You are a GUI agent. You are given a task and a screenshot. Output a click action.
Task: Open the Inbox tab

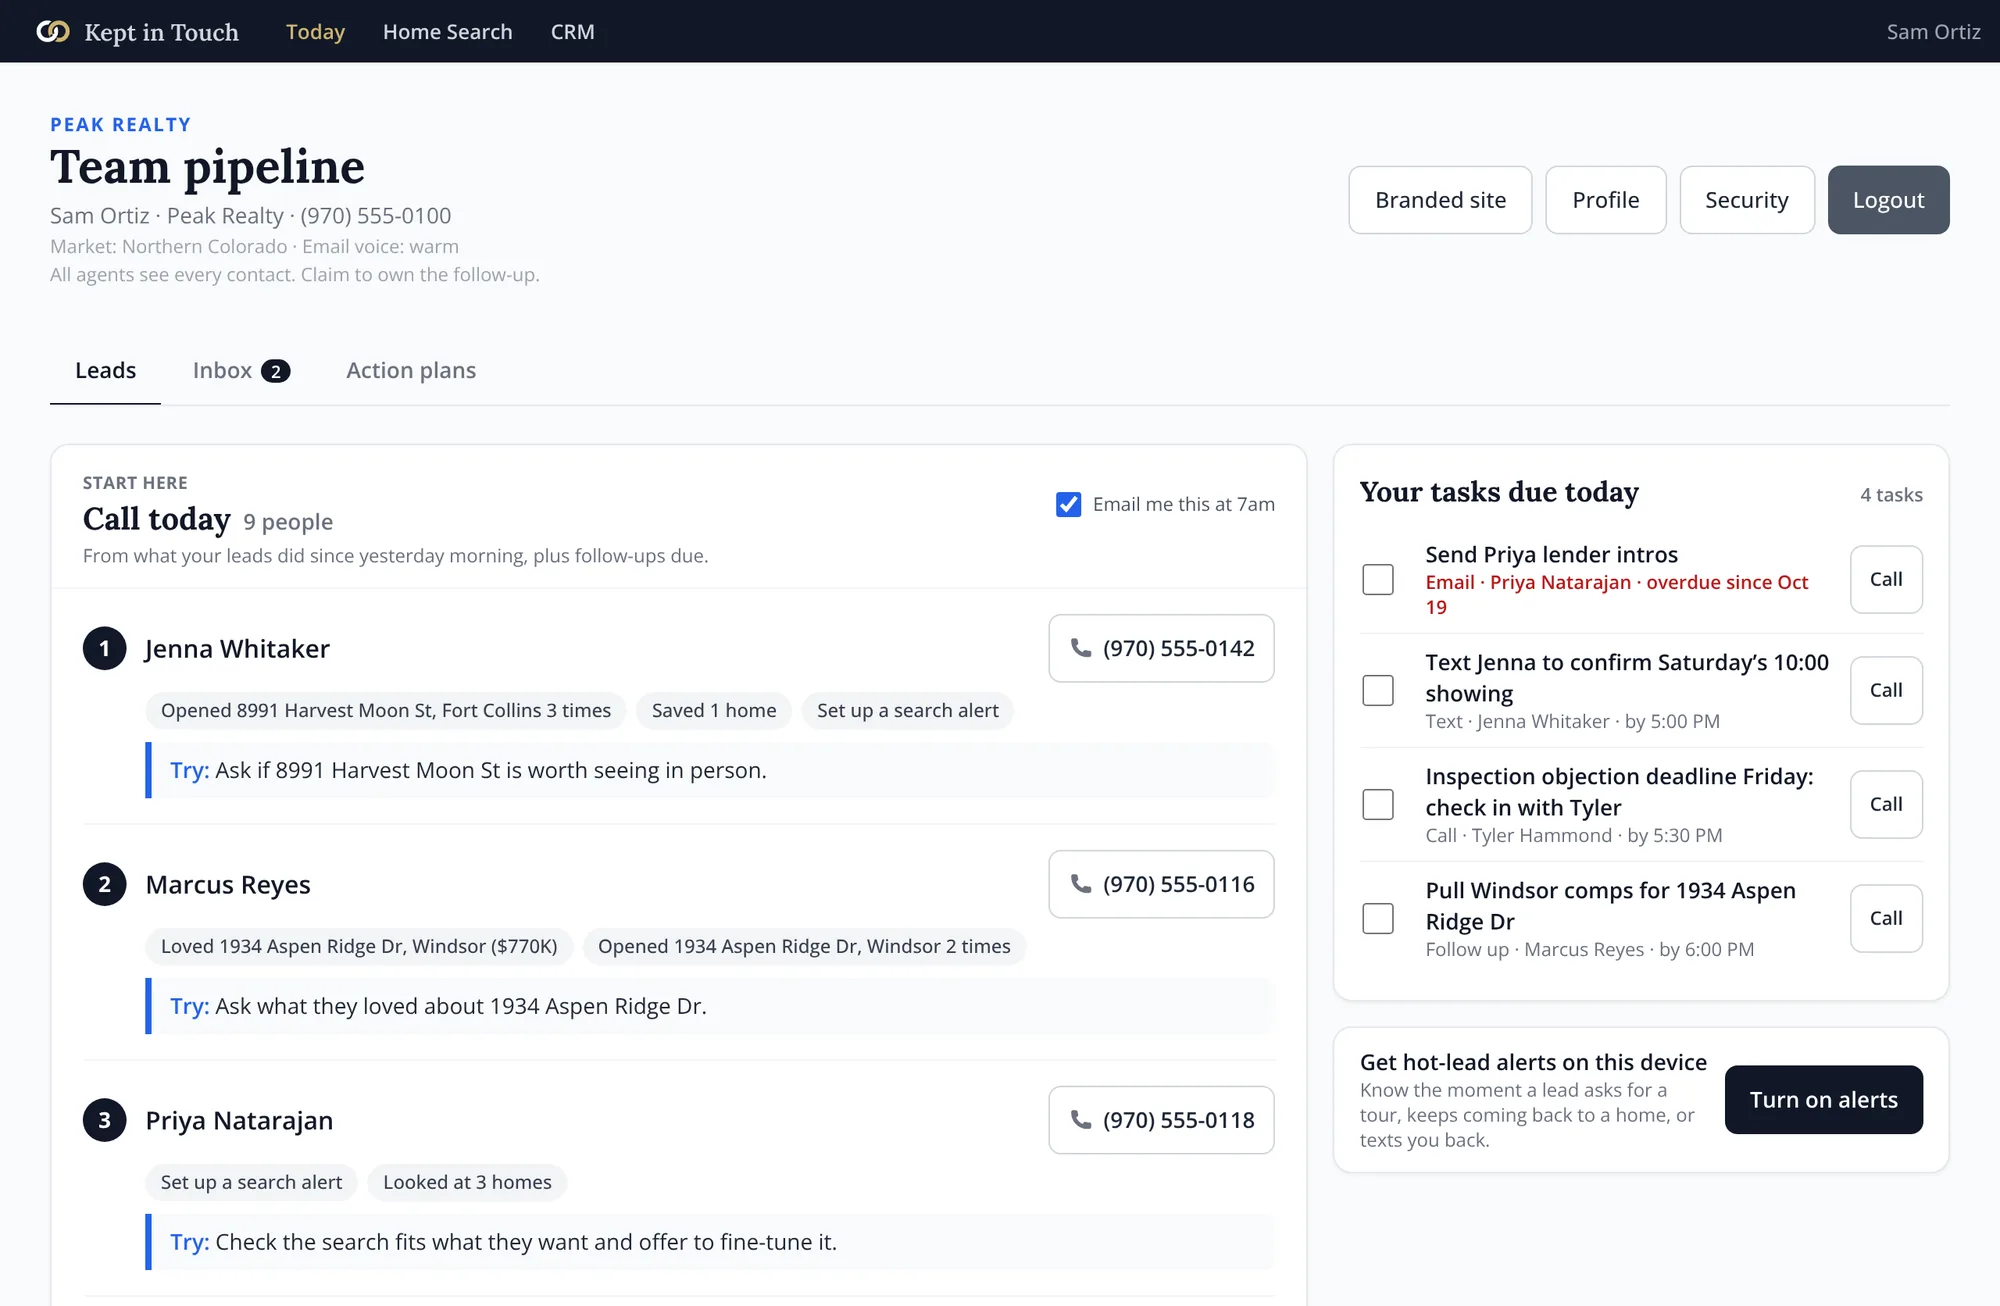pos(241,370)
